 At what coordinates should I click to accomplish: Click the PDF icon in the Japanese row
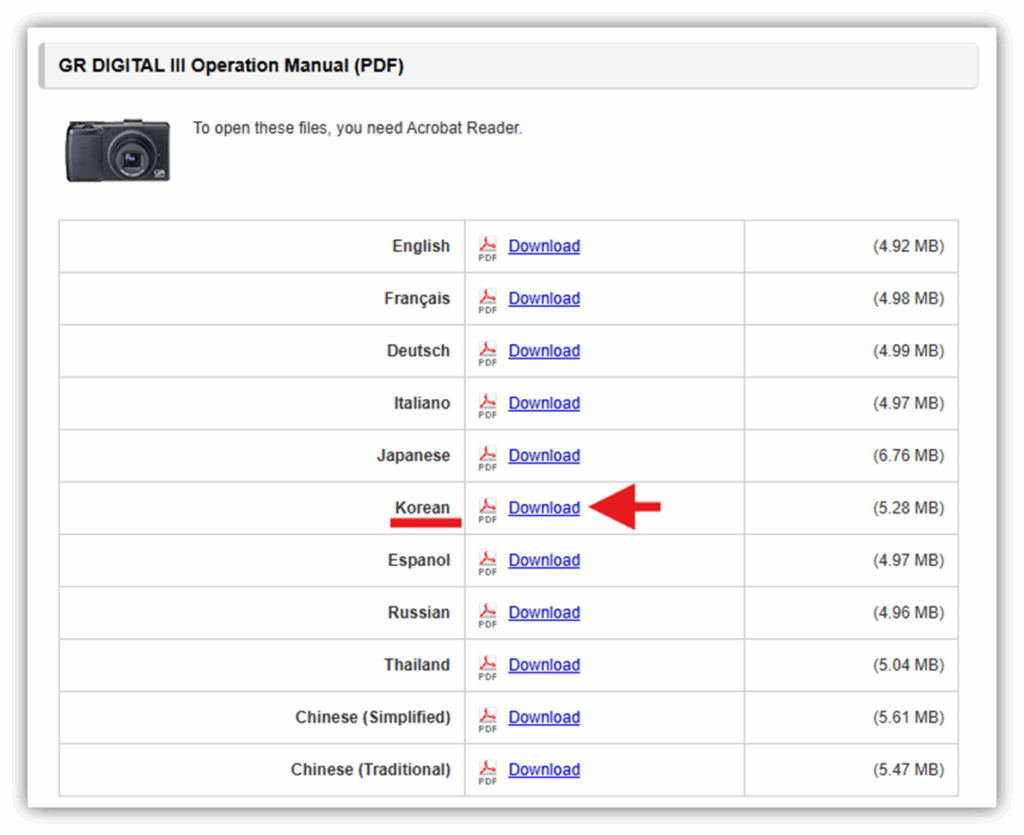tap(488, 456)
